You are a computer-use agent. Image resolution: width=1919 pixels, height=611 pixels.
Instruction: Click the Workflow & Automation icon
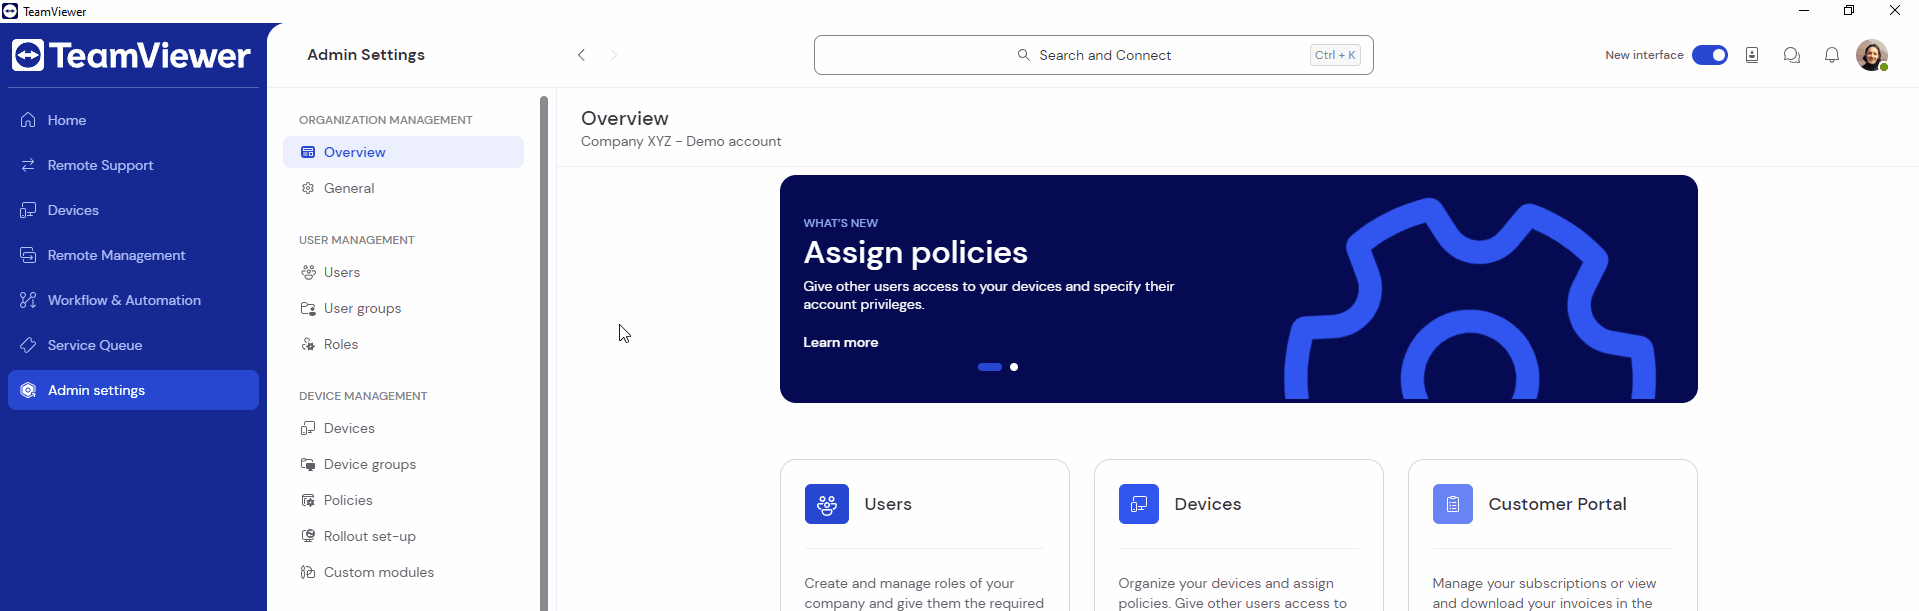(x=28, y=300)
